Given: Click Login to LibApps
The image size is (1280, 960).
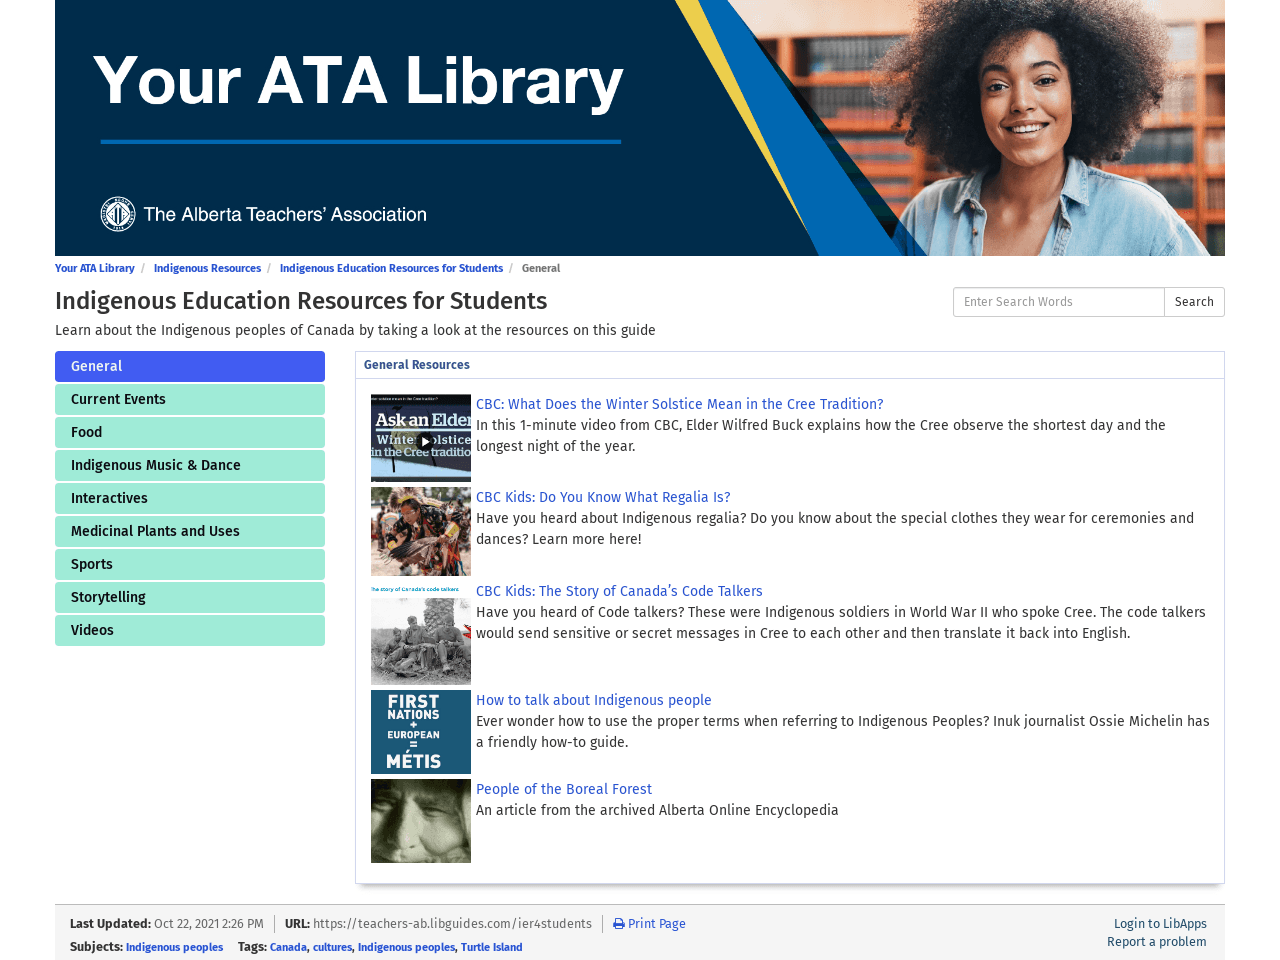Looking at the screenshot, I should 1160,924.
